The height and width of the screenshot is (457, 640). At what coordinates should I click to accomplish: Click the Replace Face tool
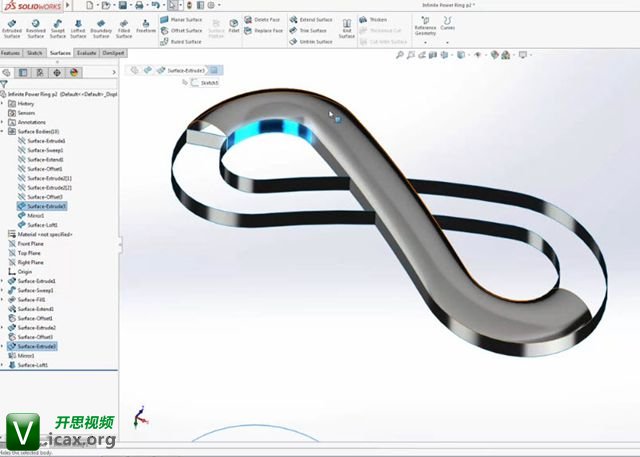coord(263,31)
